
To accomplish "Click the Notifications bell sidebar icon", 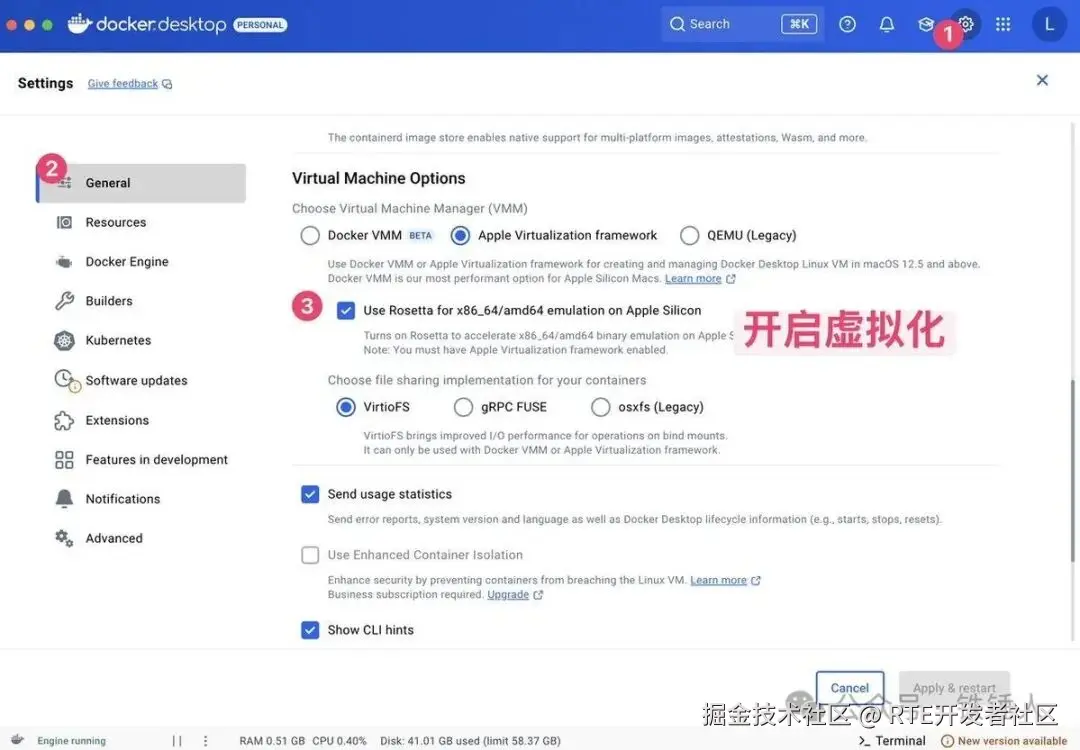I will pyautogui.click(x=64, y=499).
